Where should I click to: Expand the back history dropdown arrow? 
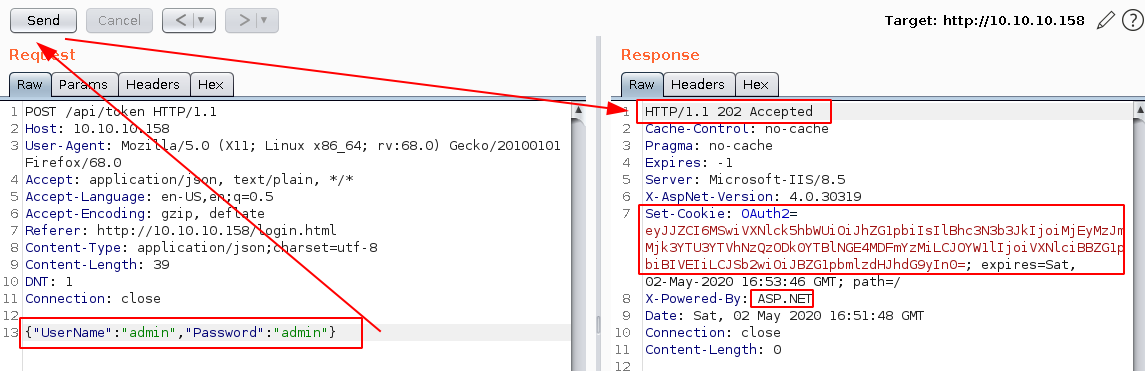203,20
